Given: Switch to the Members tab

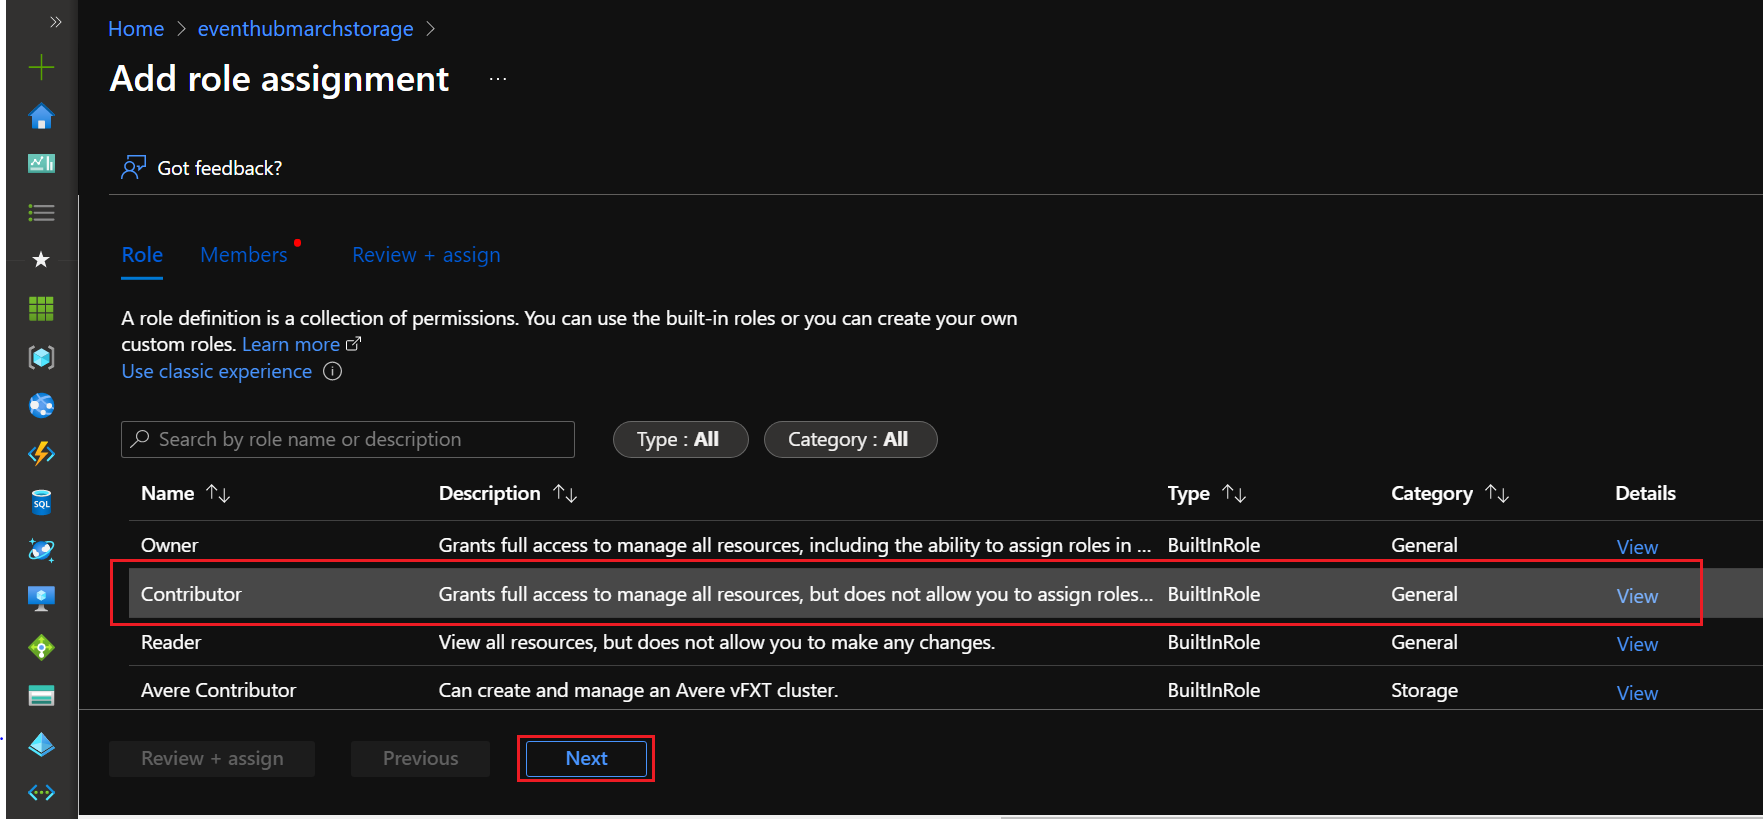Looking at the screenshot, I should [x=244, y=255].
